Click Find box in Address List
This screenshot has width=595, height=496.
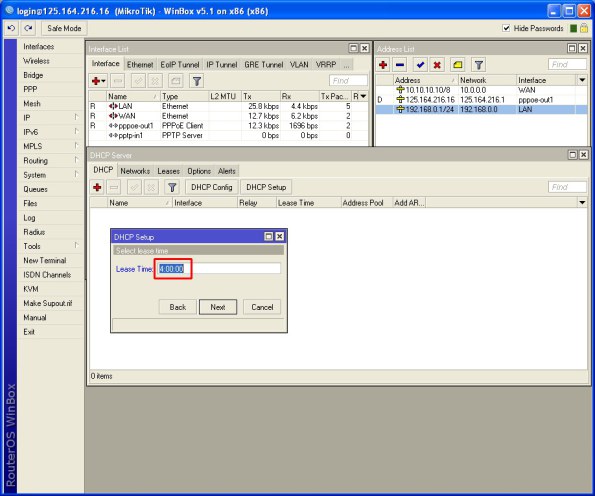click(567, 65)
